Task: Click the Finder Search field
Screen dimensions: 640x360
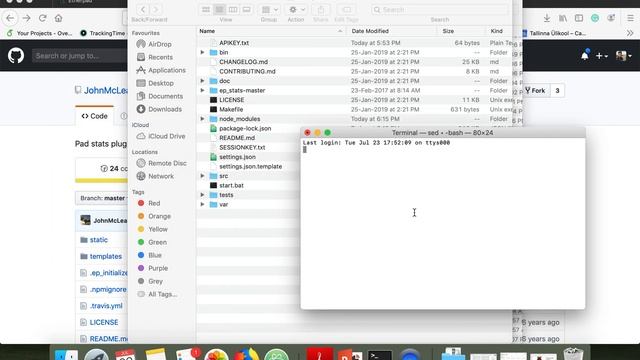Action: [440, 9]
